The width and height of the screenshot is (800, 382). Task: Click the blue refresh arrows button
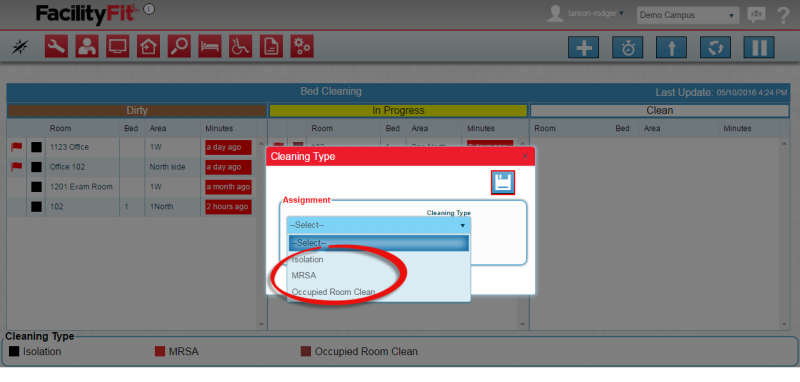coord(715,47)
